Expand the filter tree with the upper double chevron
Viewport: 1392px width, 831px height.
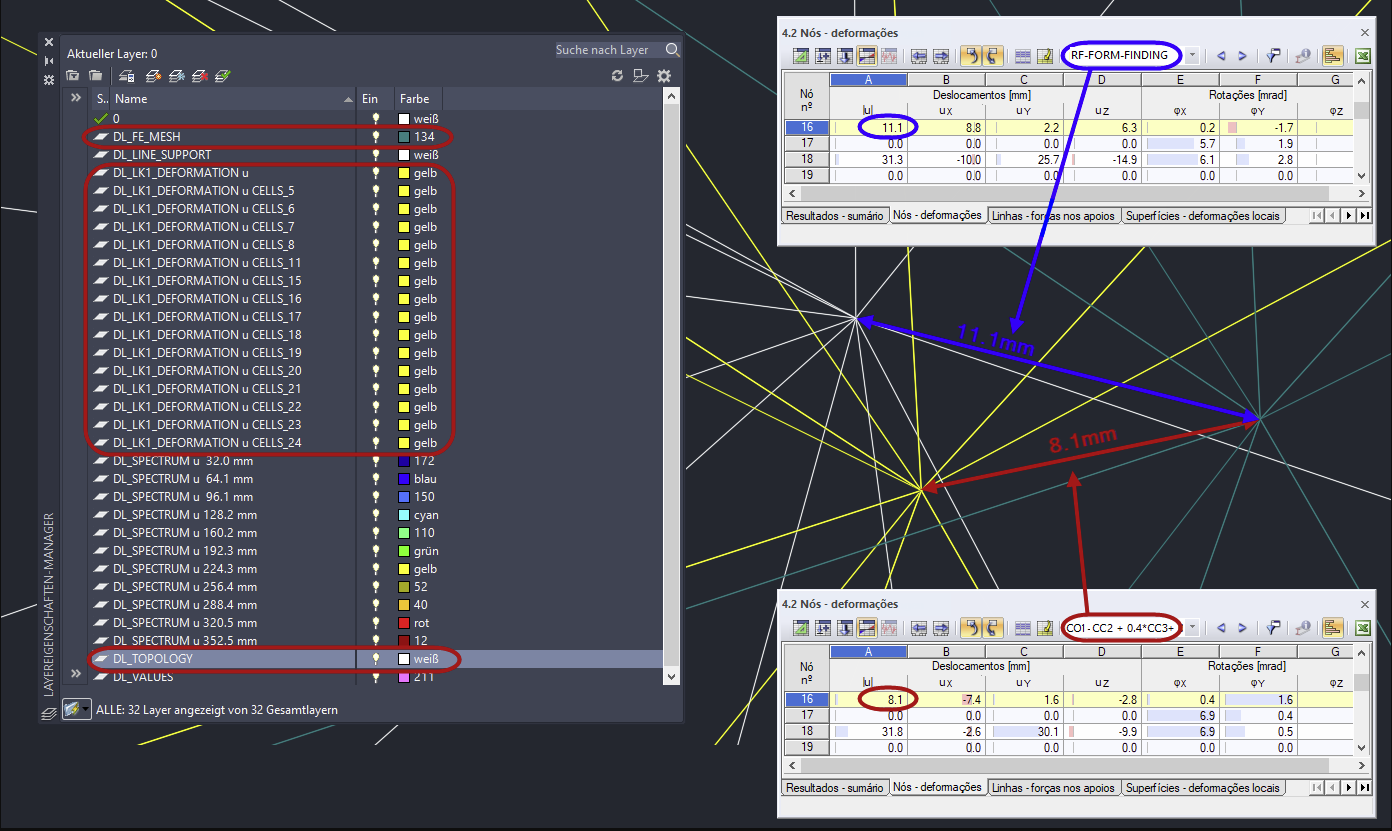pyautogui.click(x=76, y=98)
